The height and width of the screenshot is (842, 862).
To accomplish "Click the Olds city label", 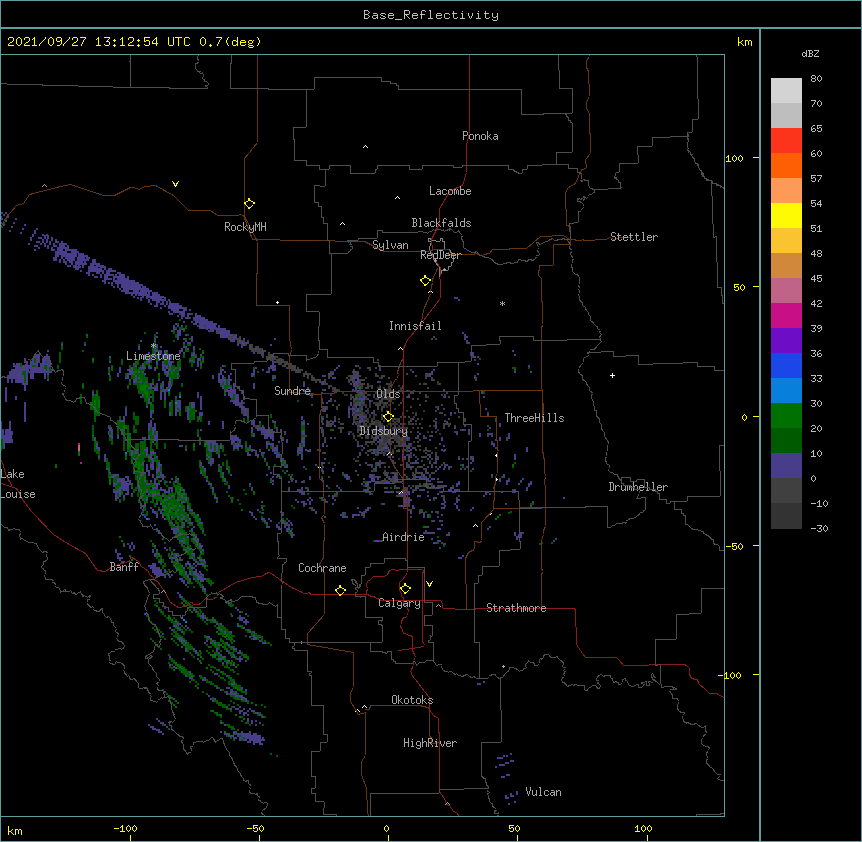I will coord(388,394).
